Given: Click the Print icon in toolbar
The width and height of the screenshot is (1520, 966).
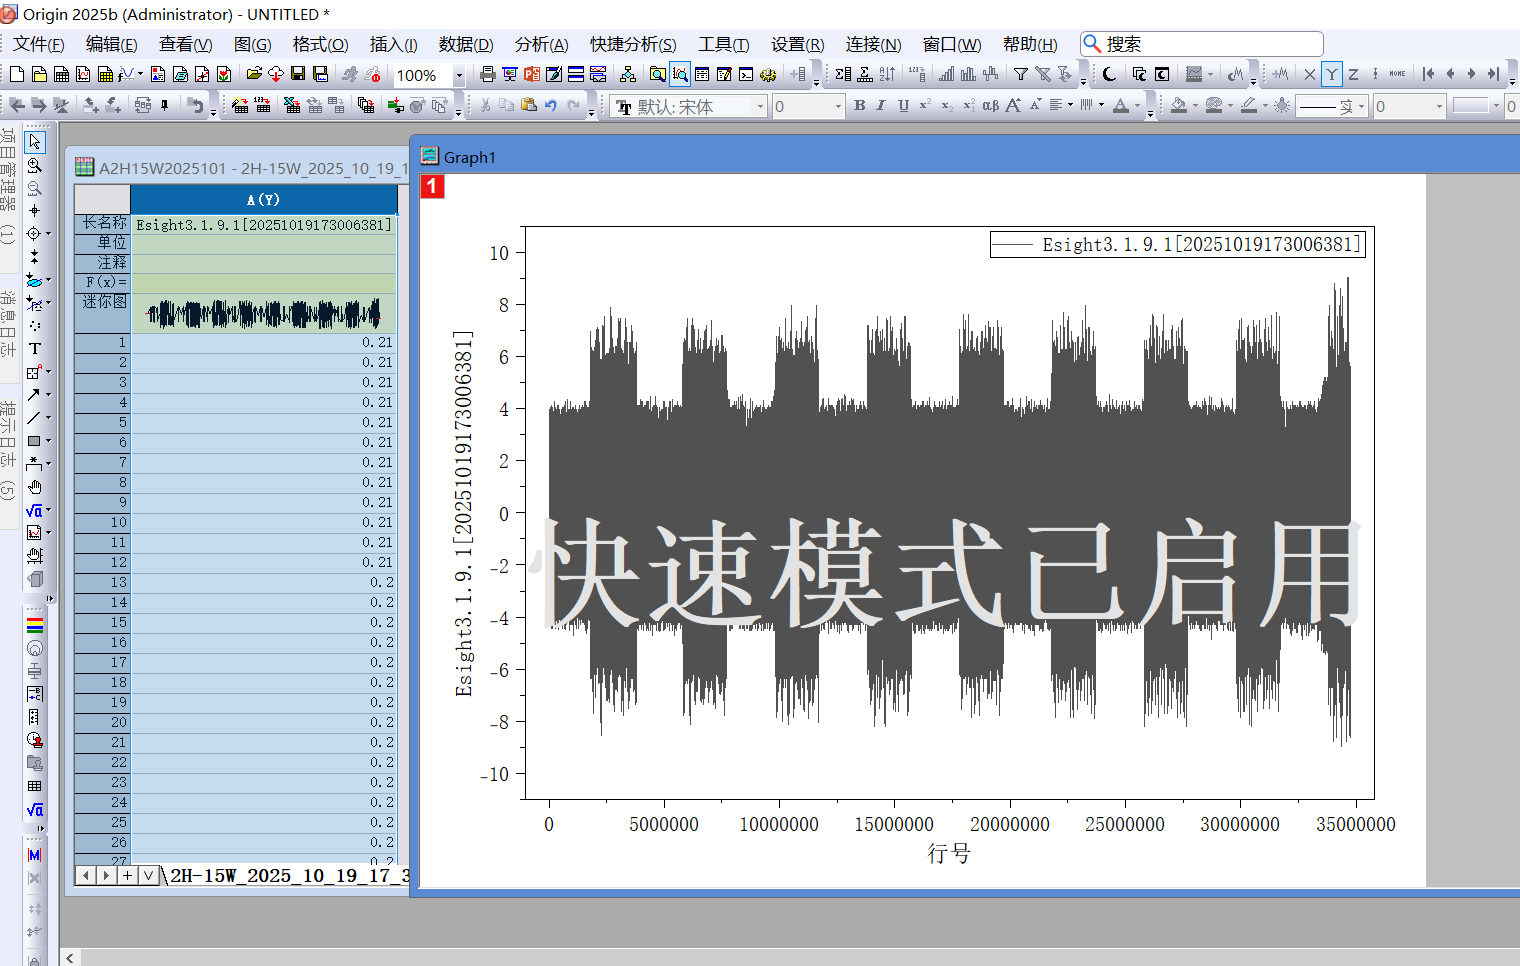Looking at the screenshot, I should (488, 74).
